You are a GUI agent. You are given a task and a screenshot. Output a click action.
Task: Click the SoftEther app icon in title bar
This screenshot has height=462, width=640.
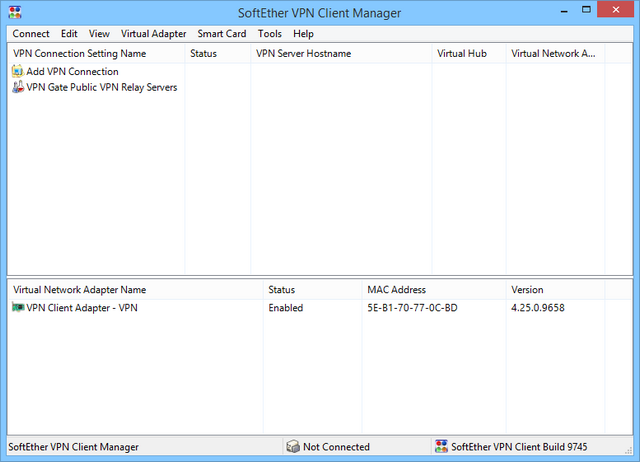14,12
